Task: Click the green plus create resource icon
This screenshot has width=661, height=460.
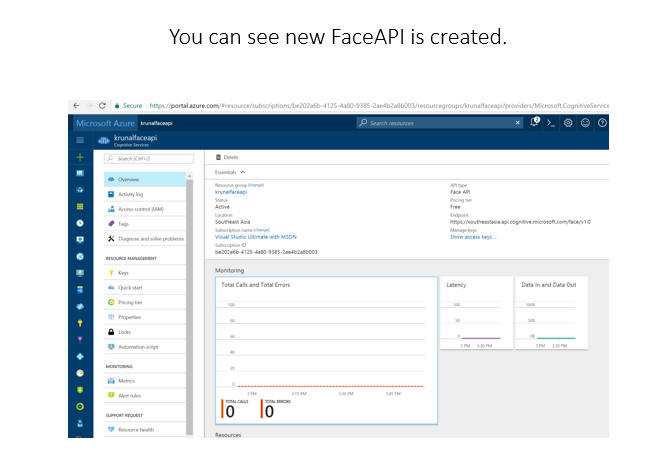Action: pyautogui.click(x=80, y=158)
